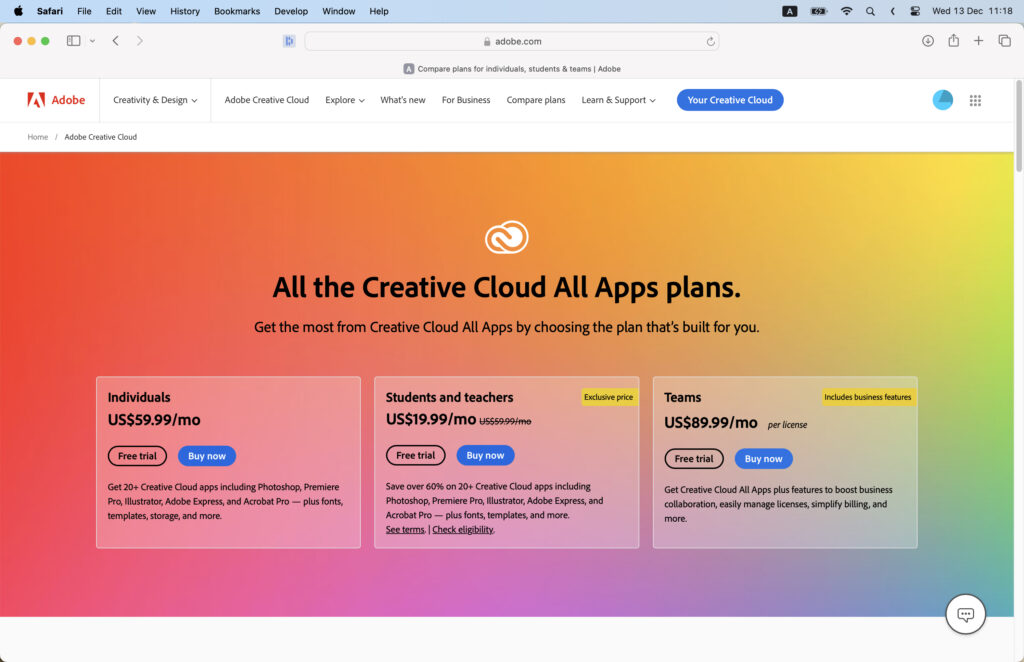Toggle the Safari sidebar icon

pyautogui.click(x=72, y=40)
